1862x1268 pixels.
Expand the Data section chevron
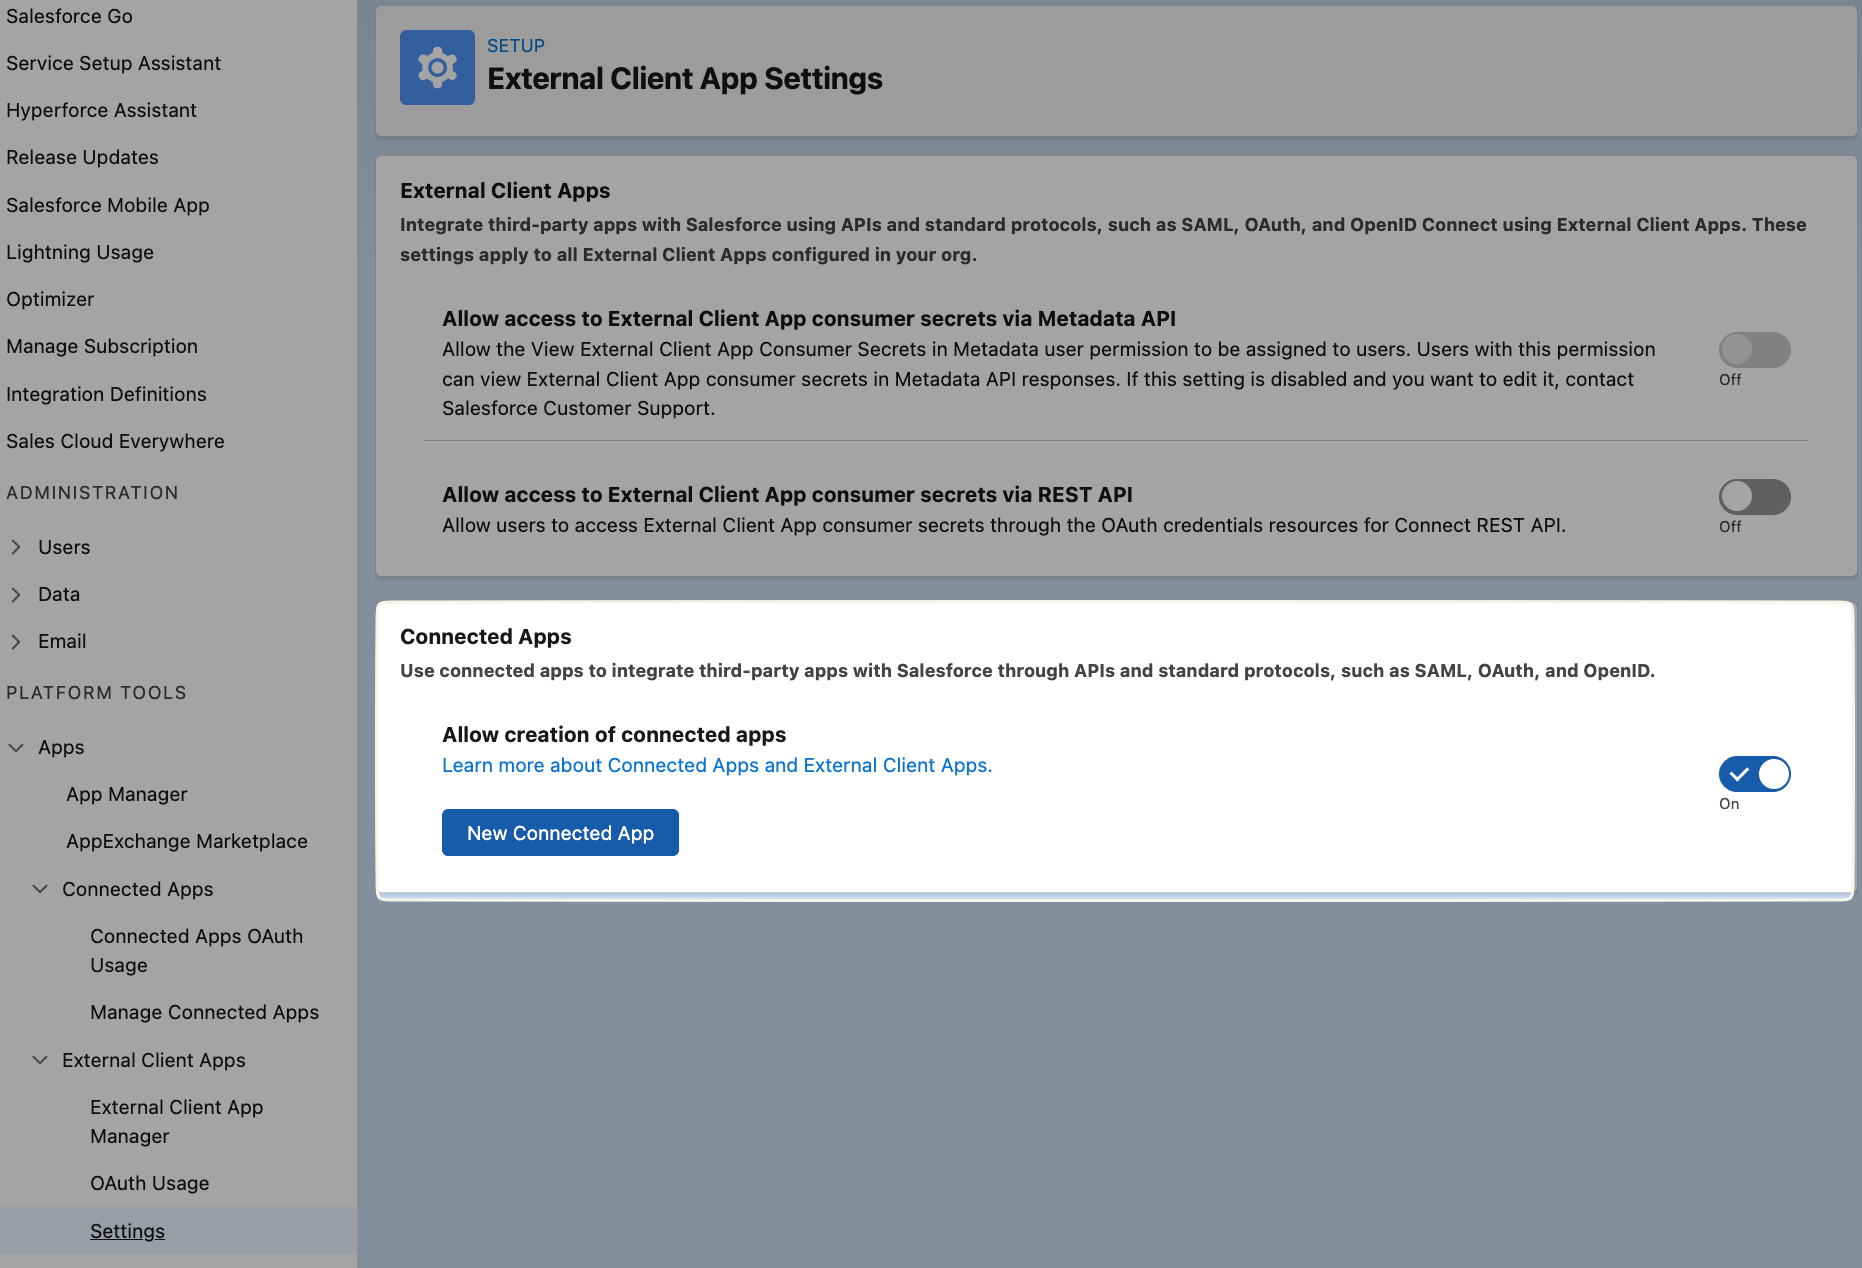pyautogui.click(x=16, y=594)
